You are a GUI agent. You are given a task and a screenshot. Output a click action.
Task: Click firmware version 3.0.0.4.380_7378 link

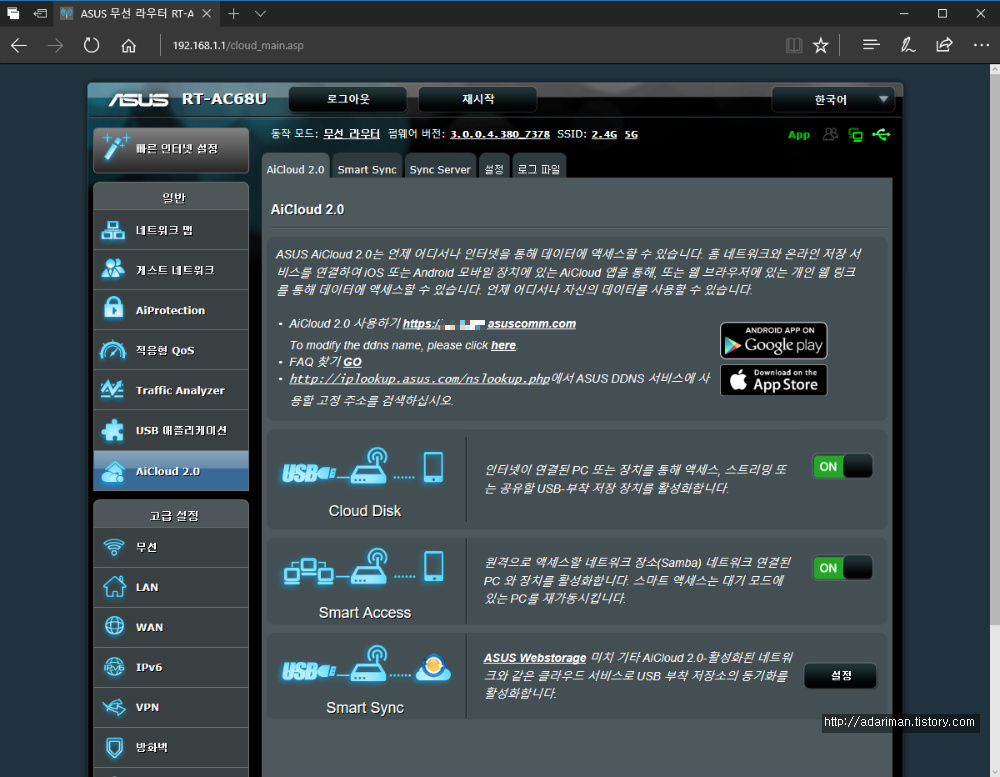500,134
